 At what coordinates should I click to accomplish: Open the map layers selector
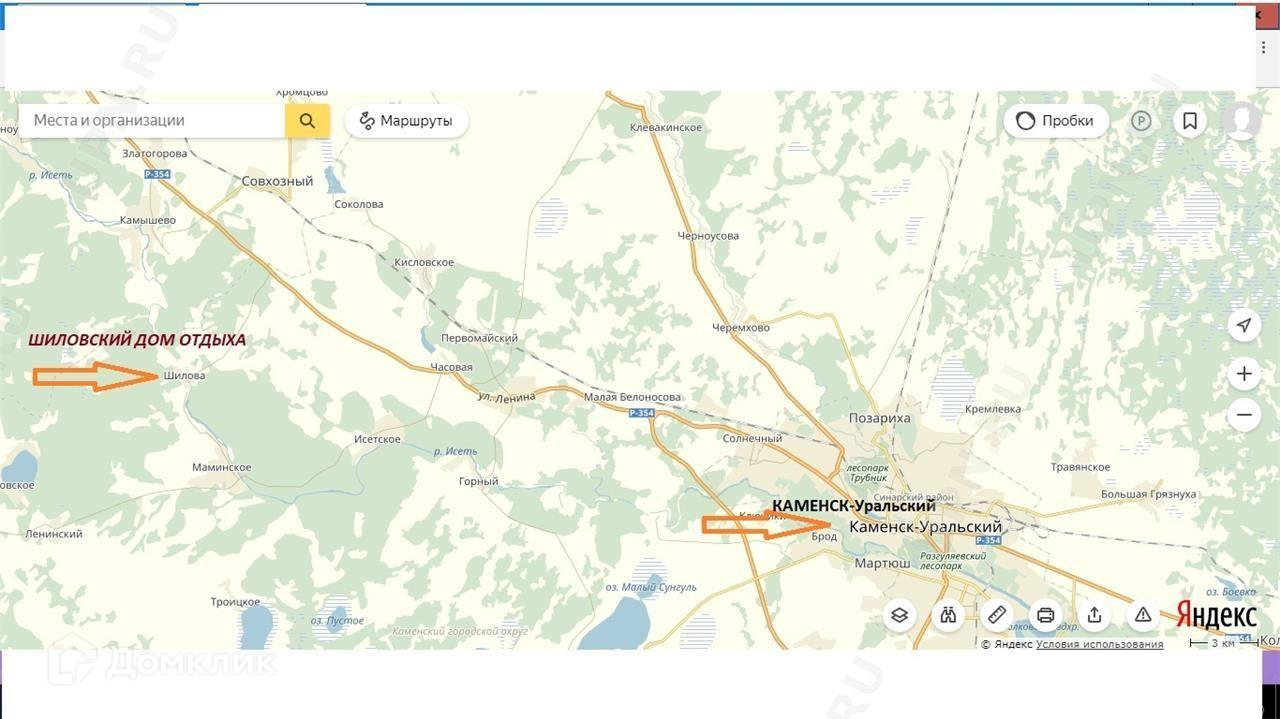(x=899, y=615)
